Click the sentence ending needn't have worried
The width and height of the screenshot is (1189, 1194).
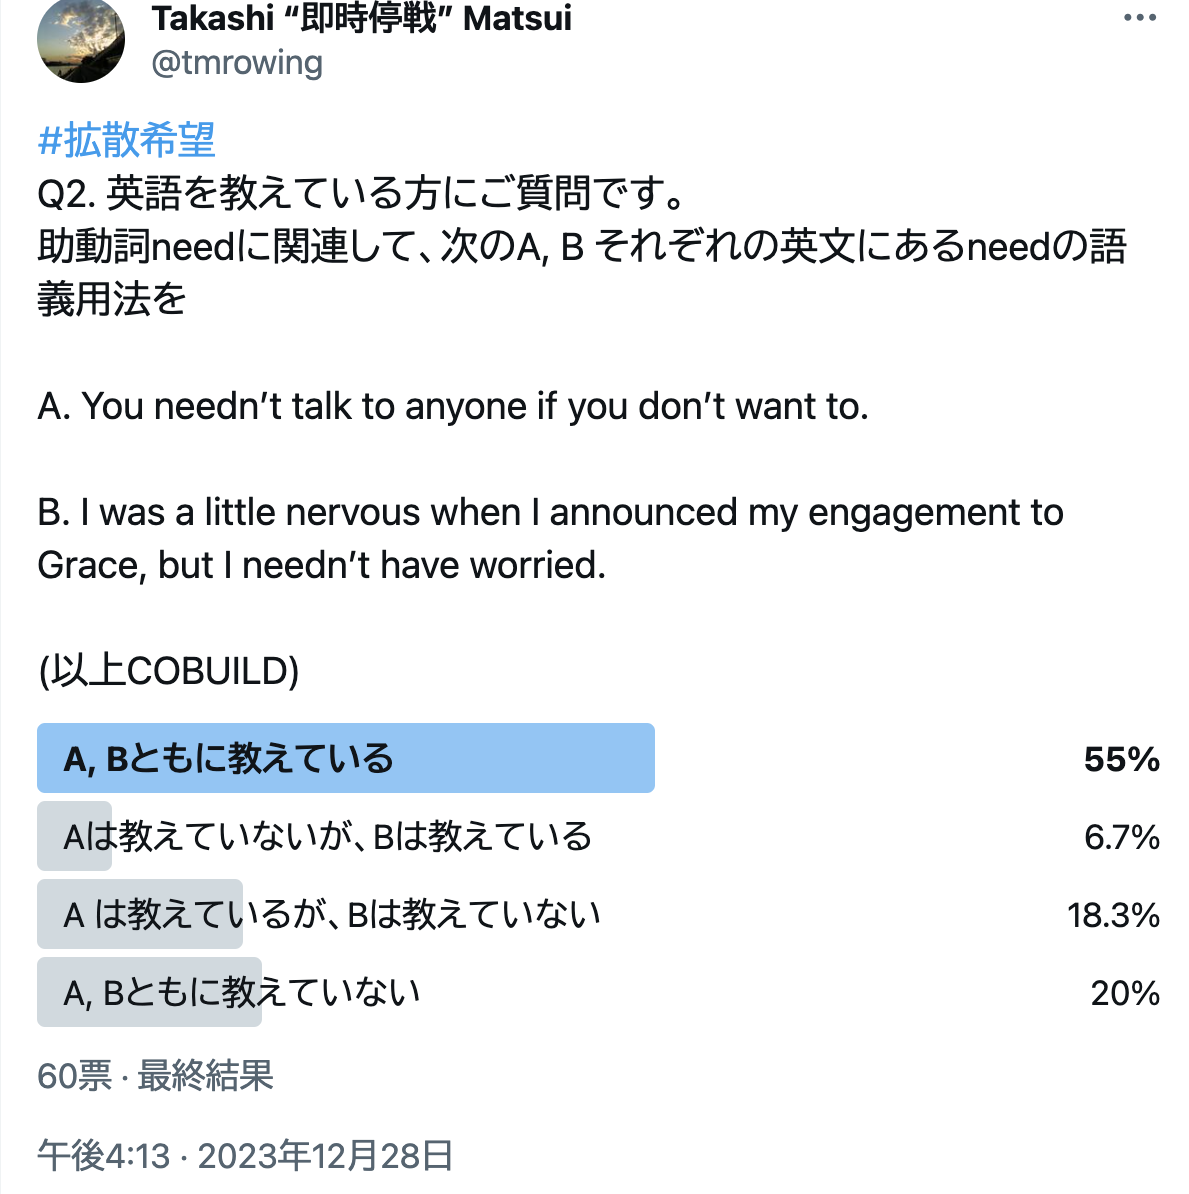point(550,538)
